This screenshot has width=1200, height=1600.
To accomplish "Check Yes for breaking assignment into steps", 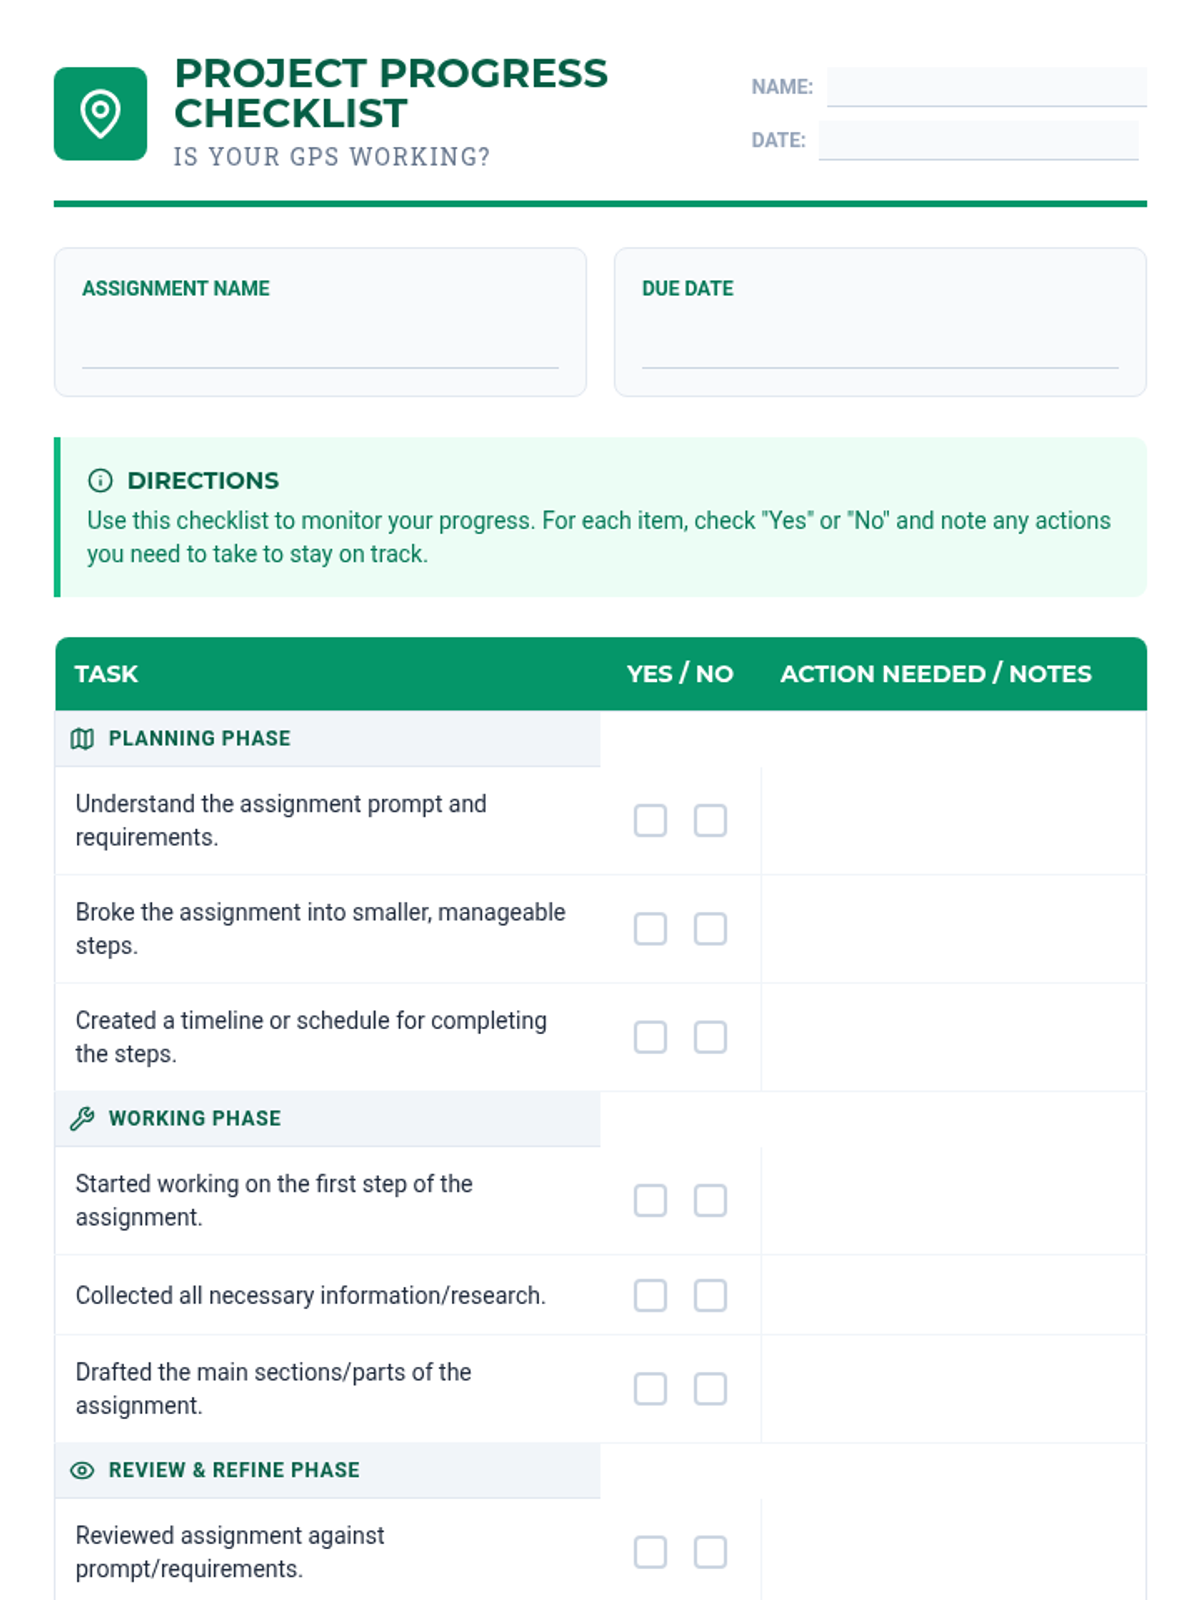I will point(650,929).
